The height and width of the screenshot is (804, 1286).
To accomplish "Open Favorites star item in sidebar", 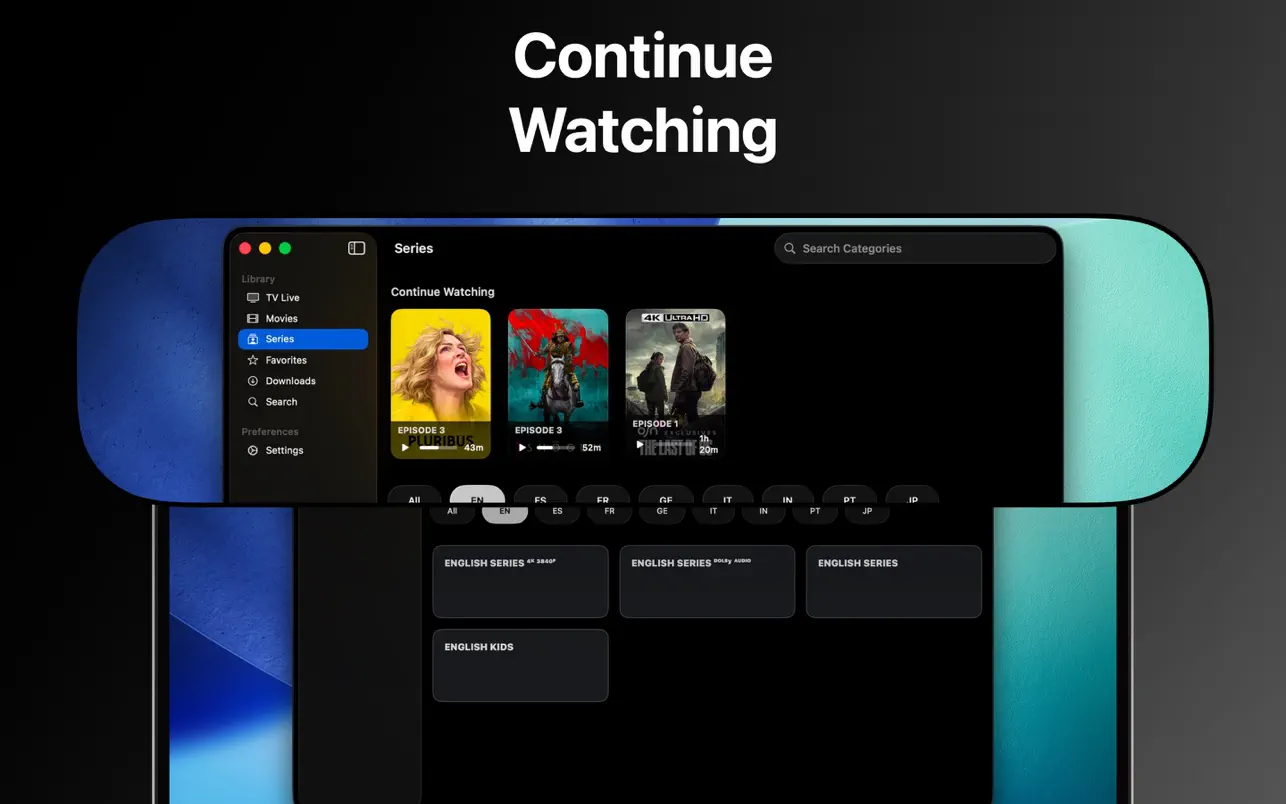I will [x=303, y=360].
